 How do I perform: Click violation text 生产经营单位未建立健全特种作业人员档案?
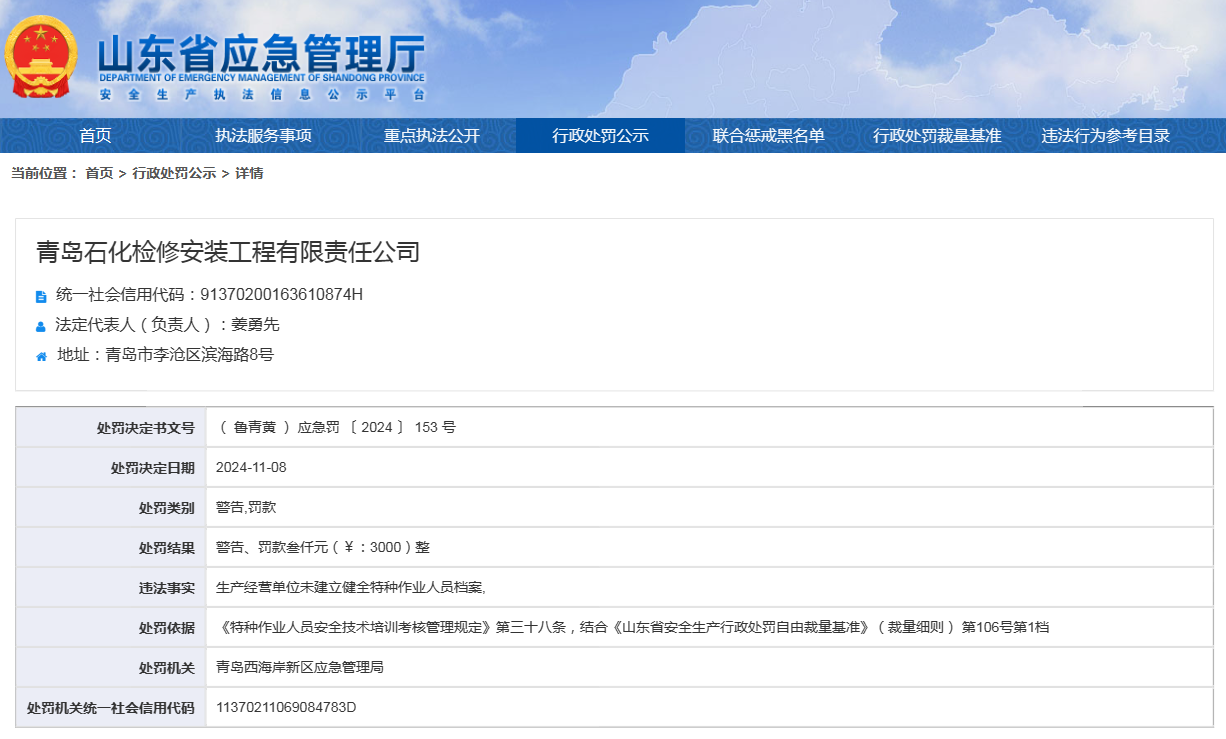point(349,587)
